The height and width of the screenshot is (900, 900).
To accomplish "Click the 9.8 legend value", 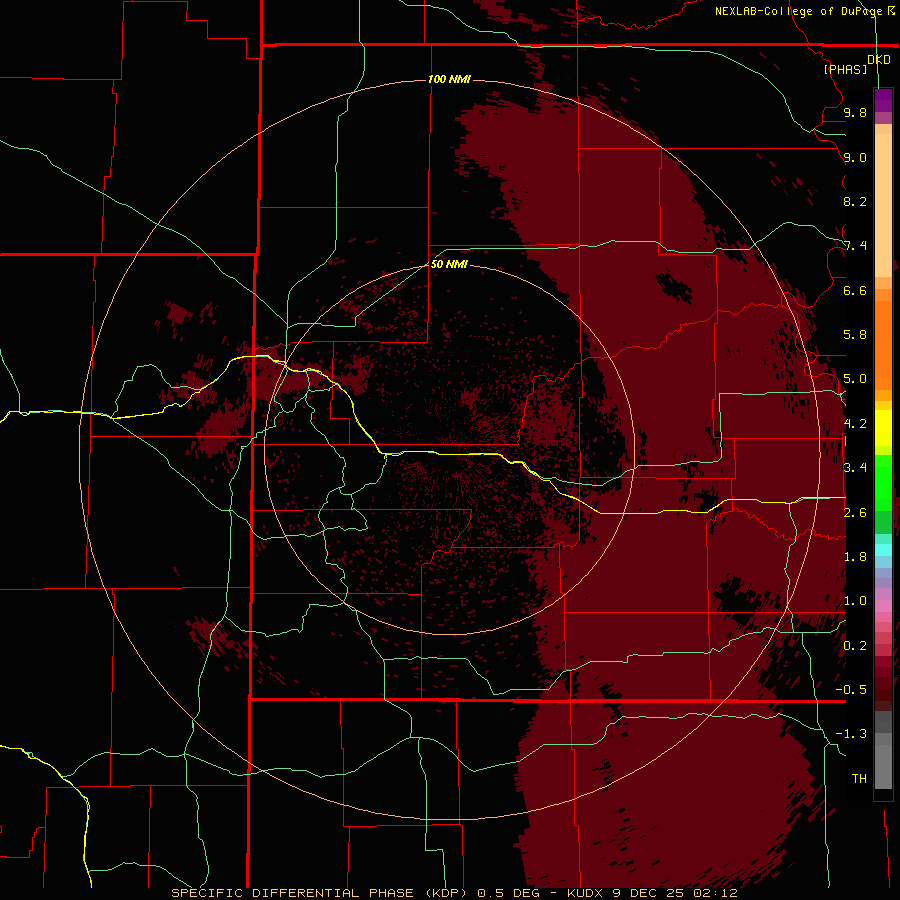I will pyautogui.click(x=855, y=112).
